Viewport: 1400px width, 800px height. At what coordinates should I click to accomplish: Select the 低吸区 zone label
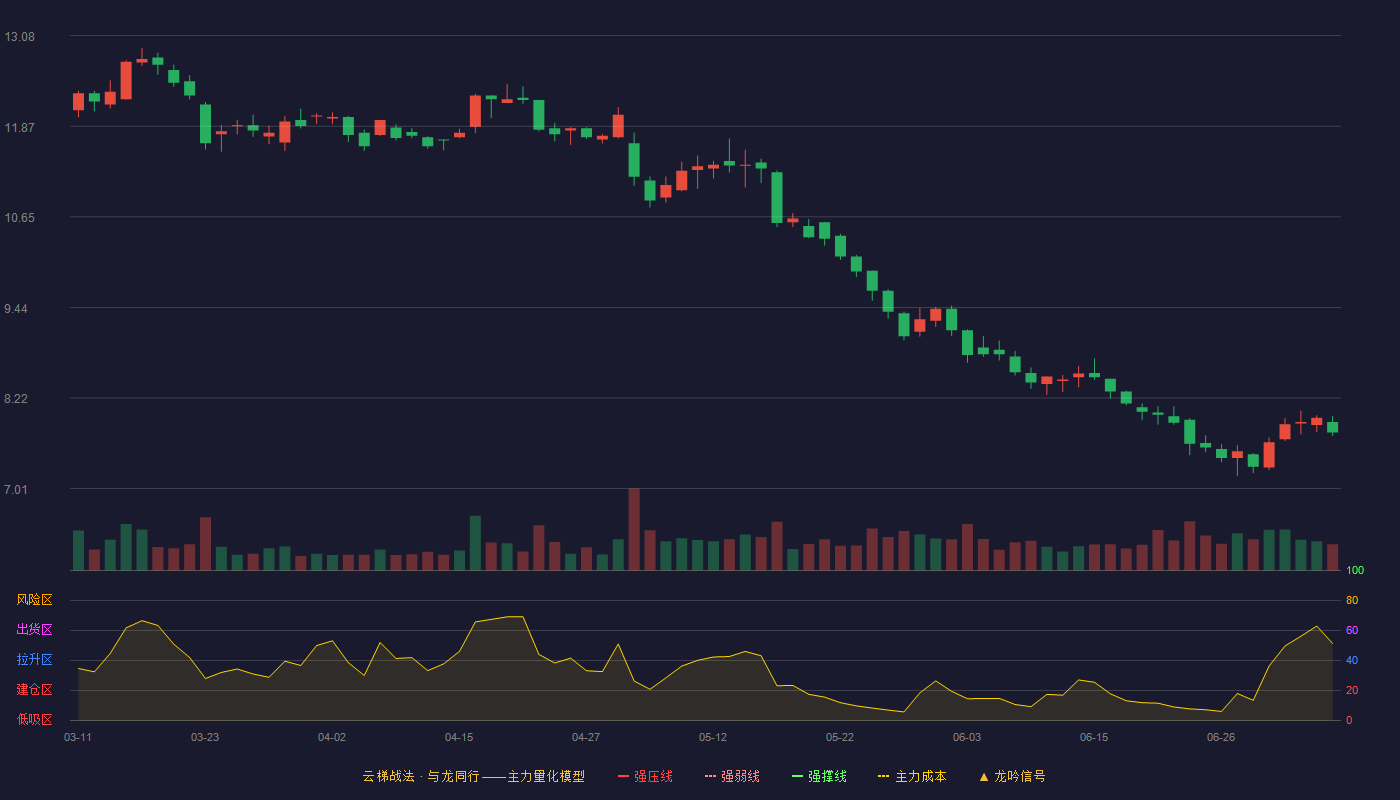pos(34,719)
